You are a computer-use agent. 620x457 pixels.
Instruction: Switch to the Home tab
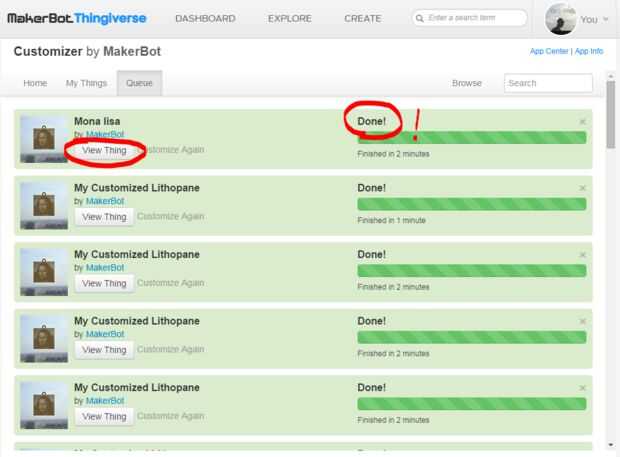[35, 83]
